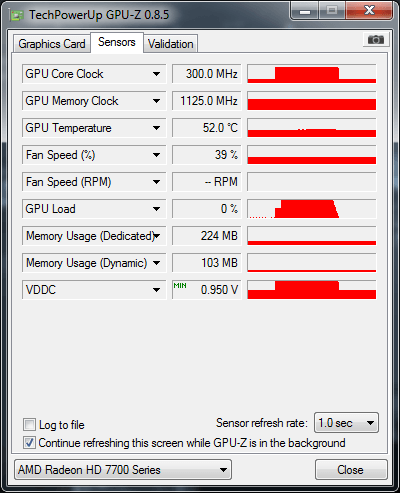
Task: Open the Fan Speed (RPM) dropdown arrow
Action: coord(156,182)
